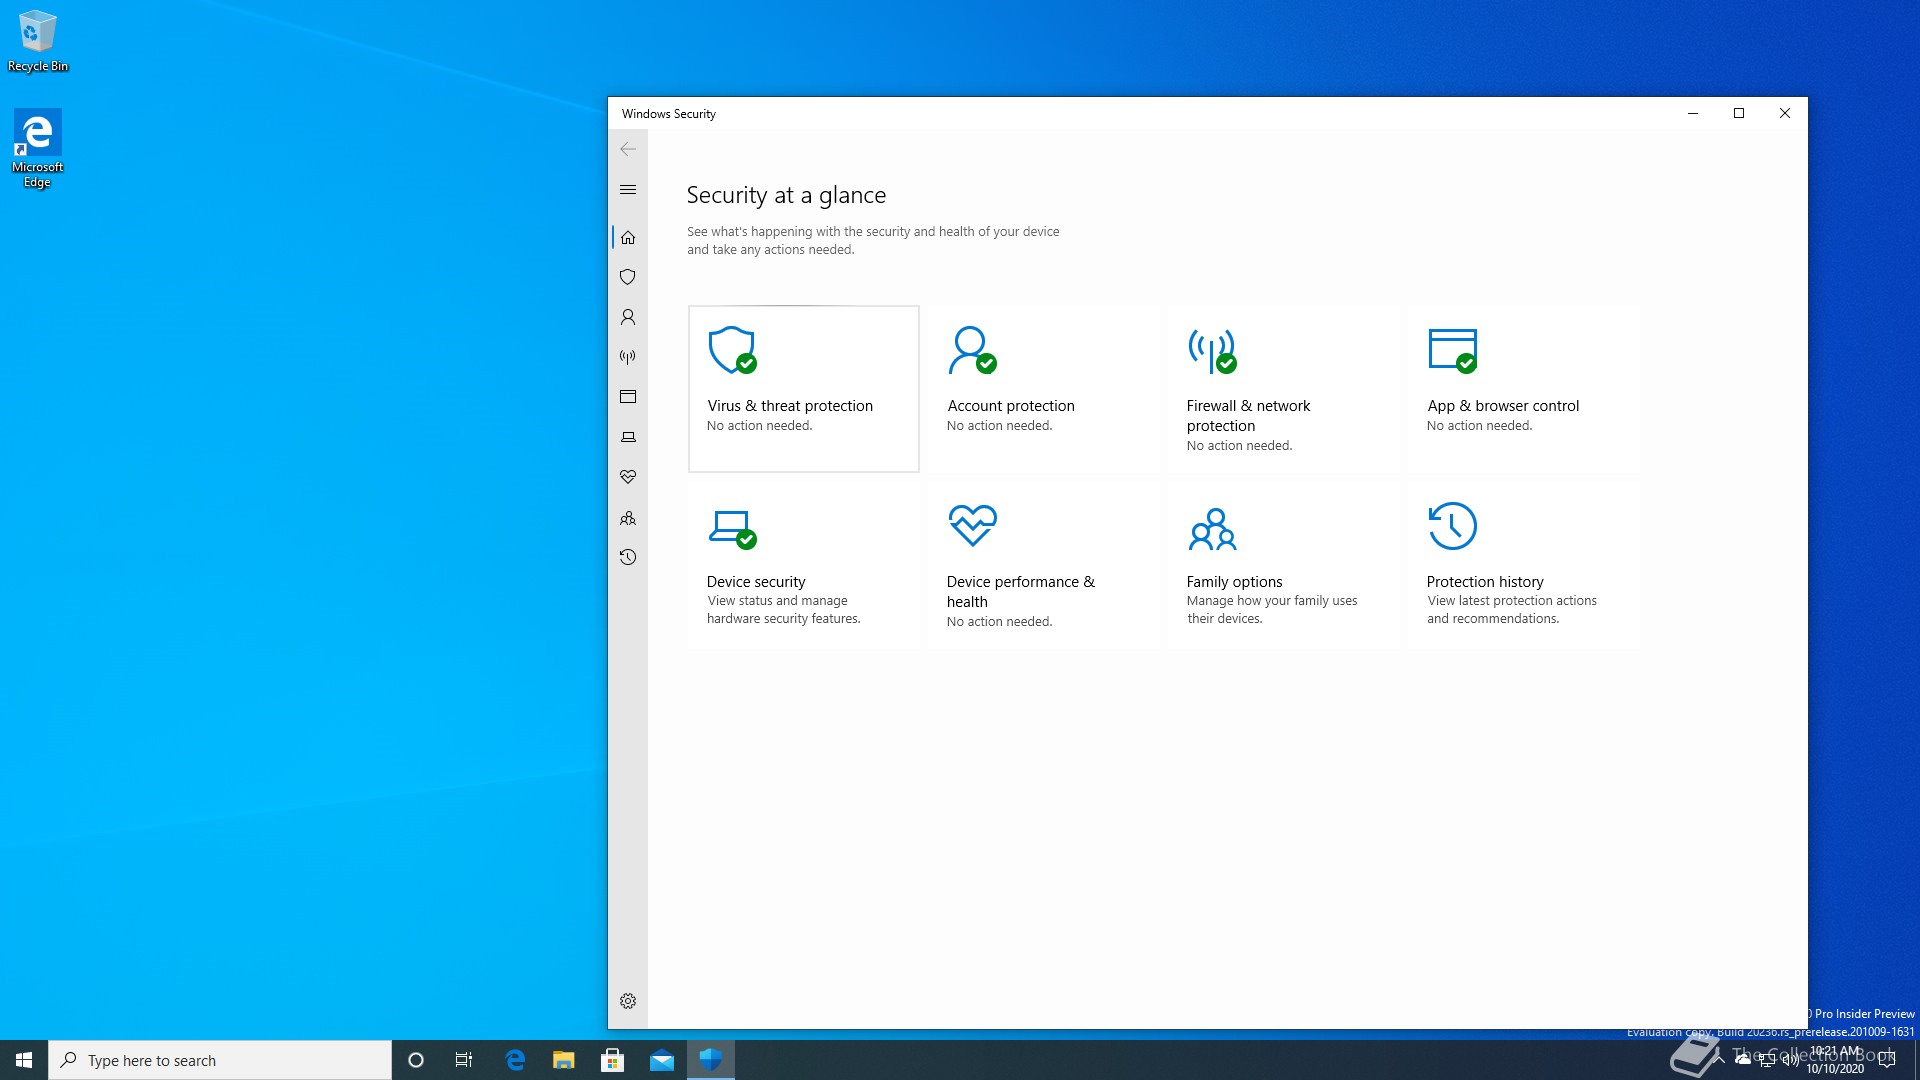Open the Virus & threat protection title link
Screen dimensions: 1920x1080
point(790,405)
